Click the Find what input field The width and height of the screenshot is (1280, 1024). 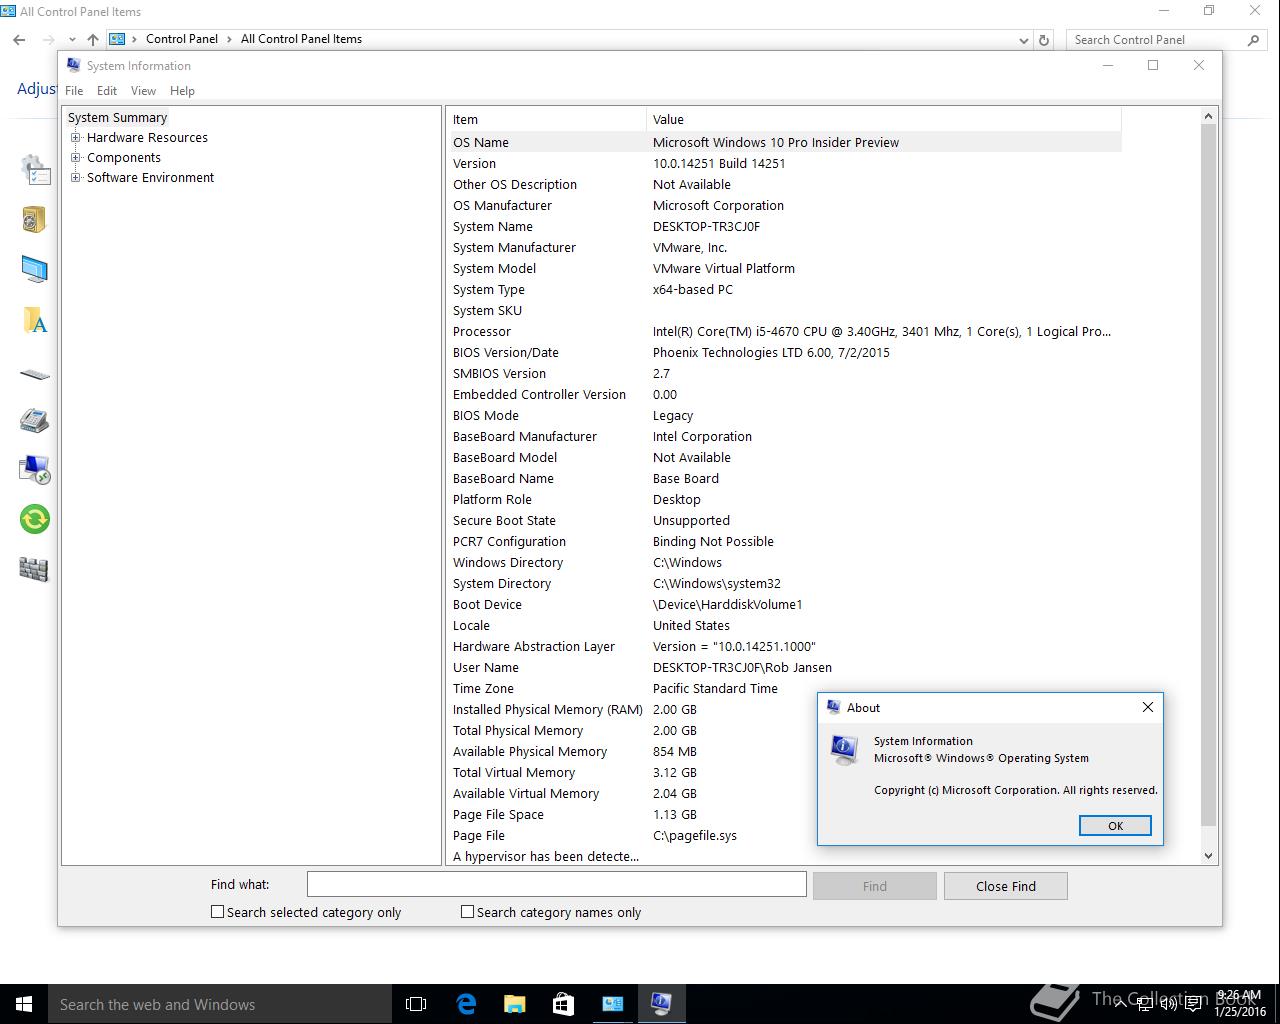pos(556,884)
